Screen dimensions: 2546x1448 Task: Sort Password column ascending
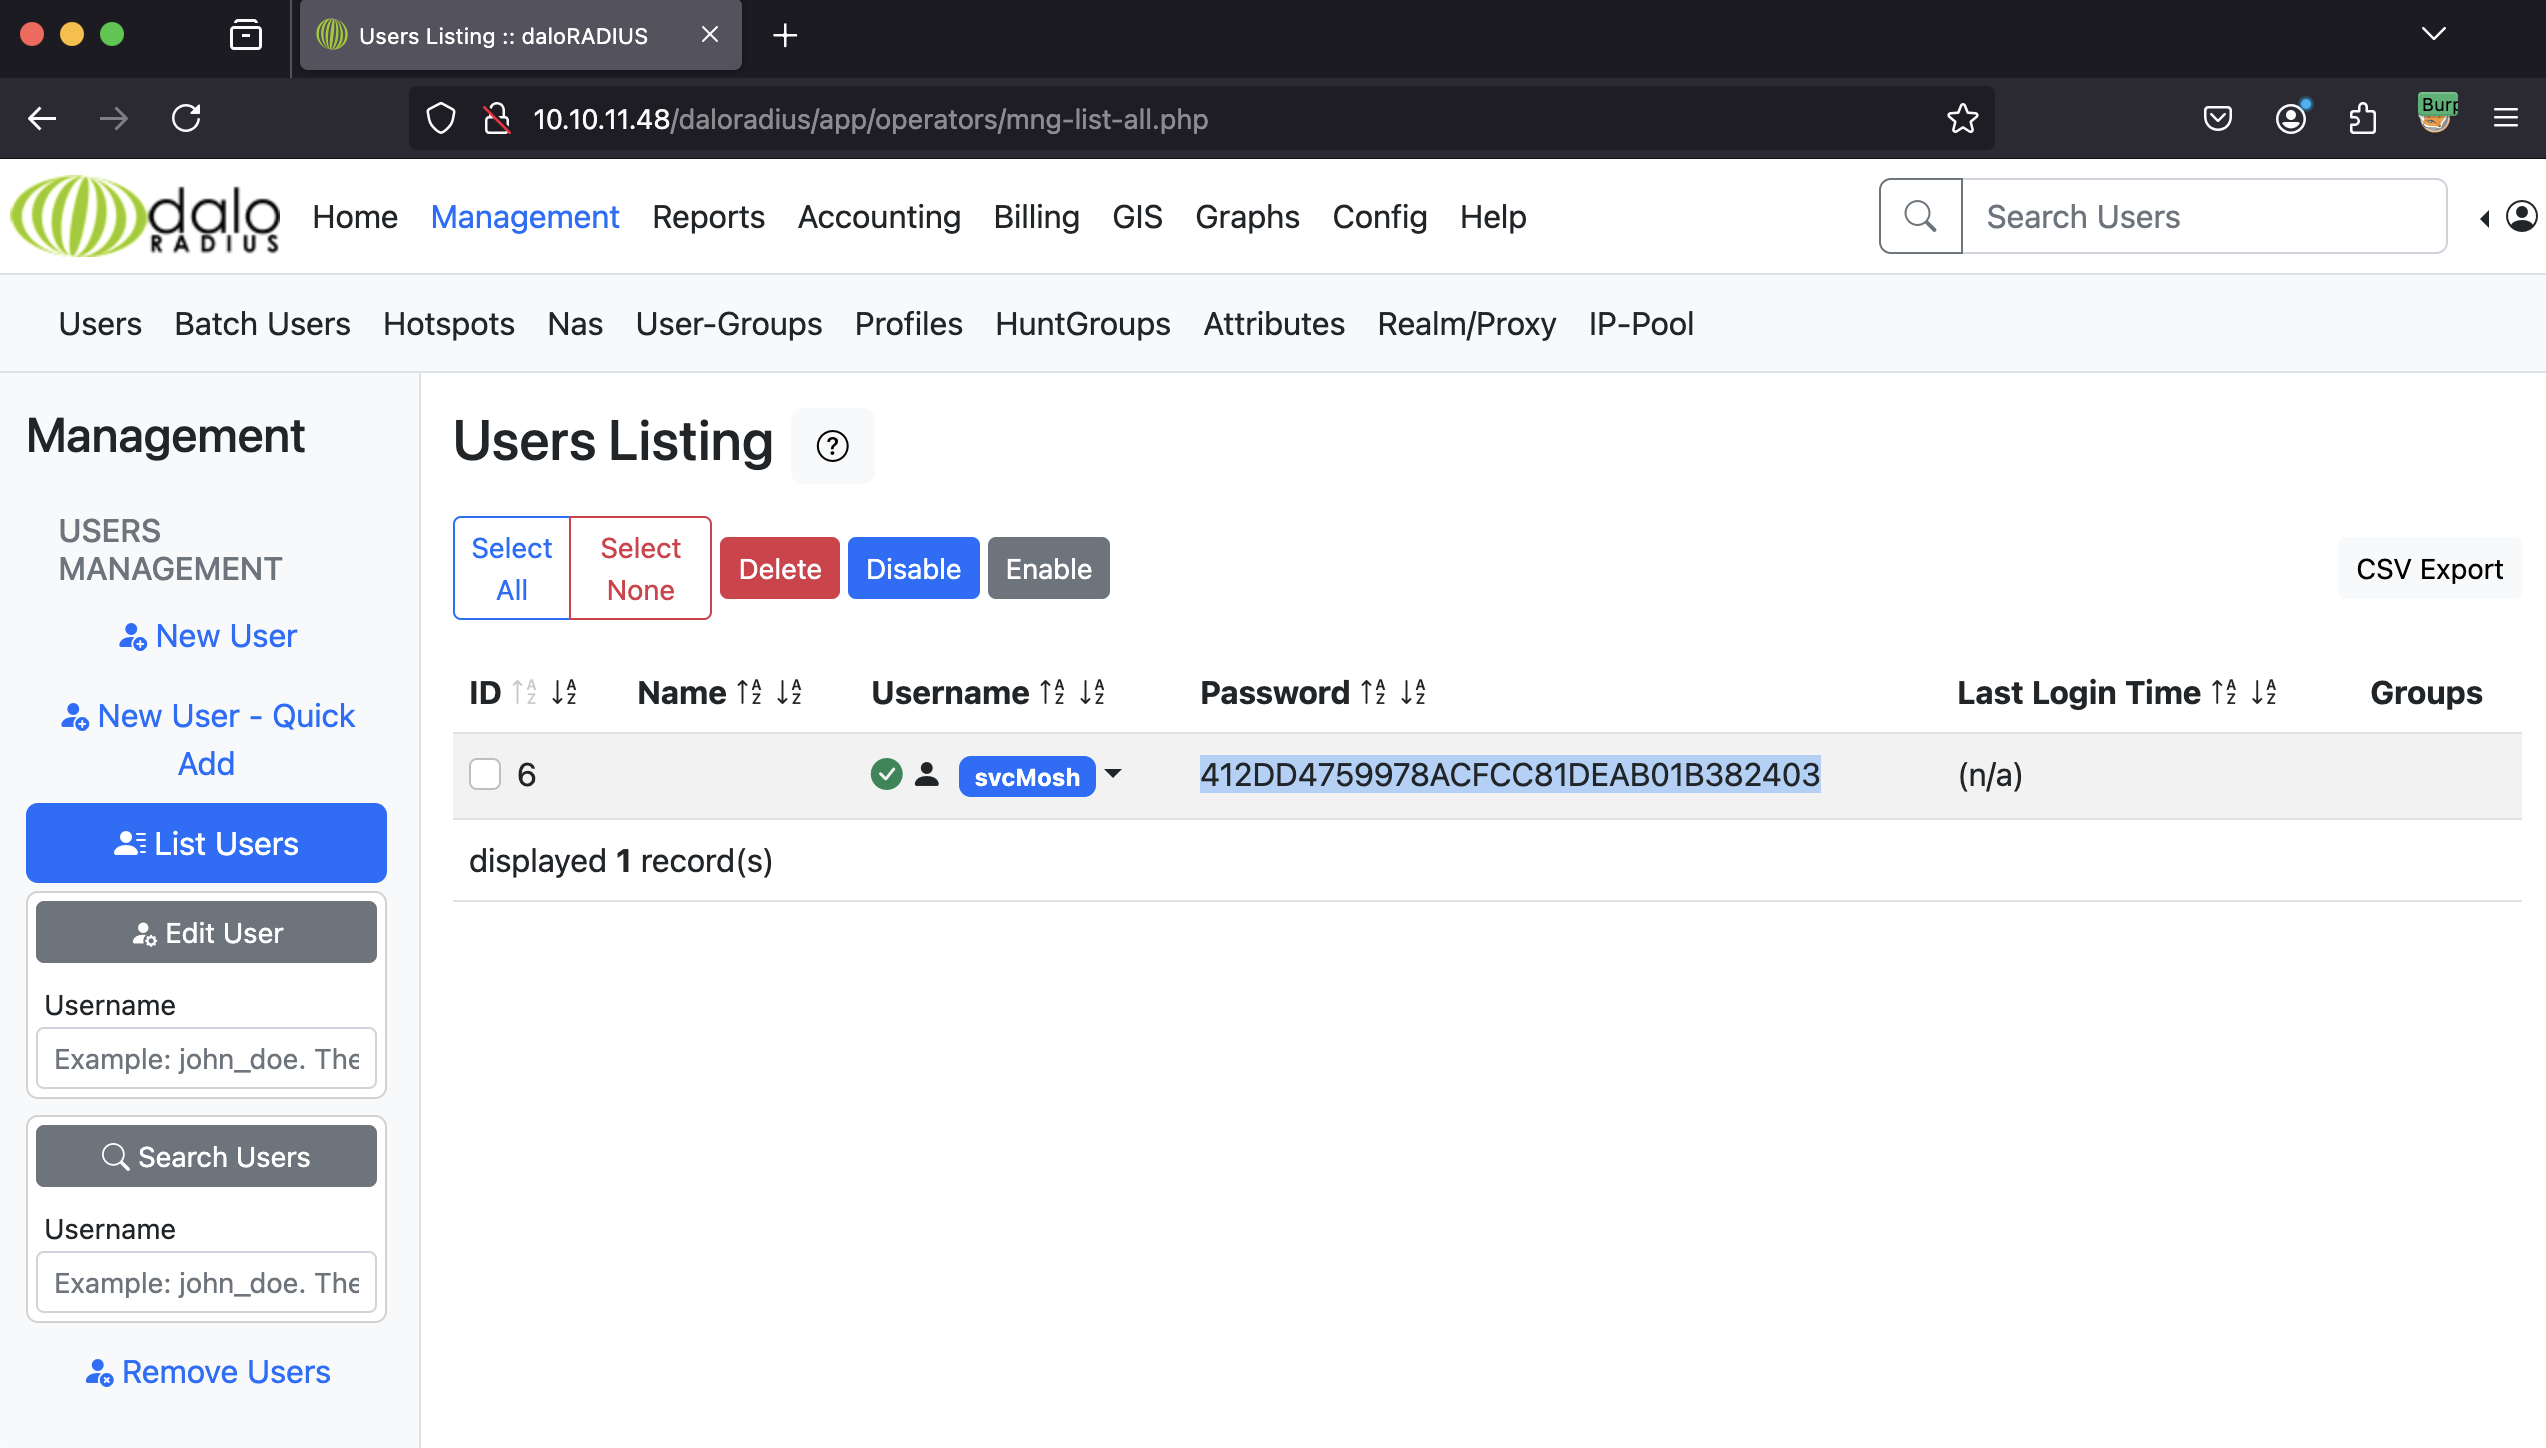pos(1374,692)
